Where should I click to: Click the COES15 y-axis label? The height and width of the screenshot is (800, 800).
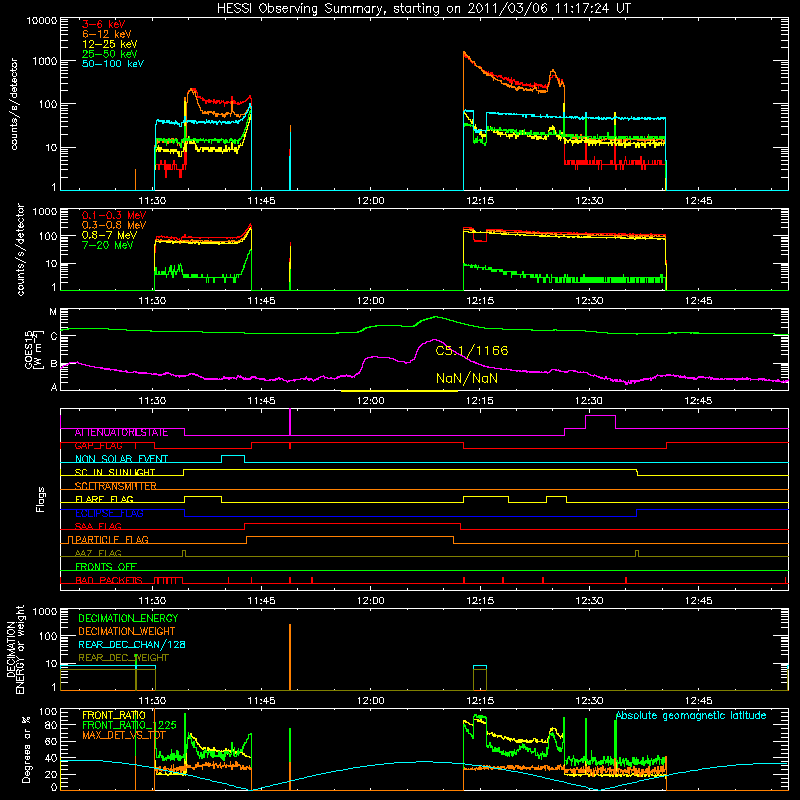pyautogui.click(x=33, y=350)
